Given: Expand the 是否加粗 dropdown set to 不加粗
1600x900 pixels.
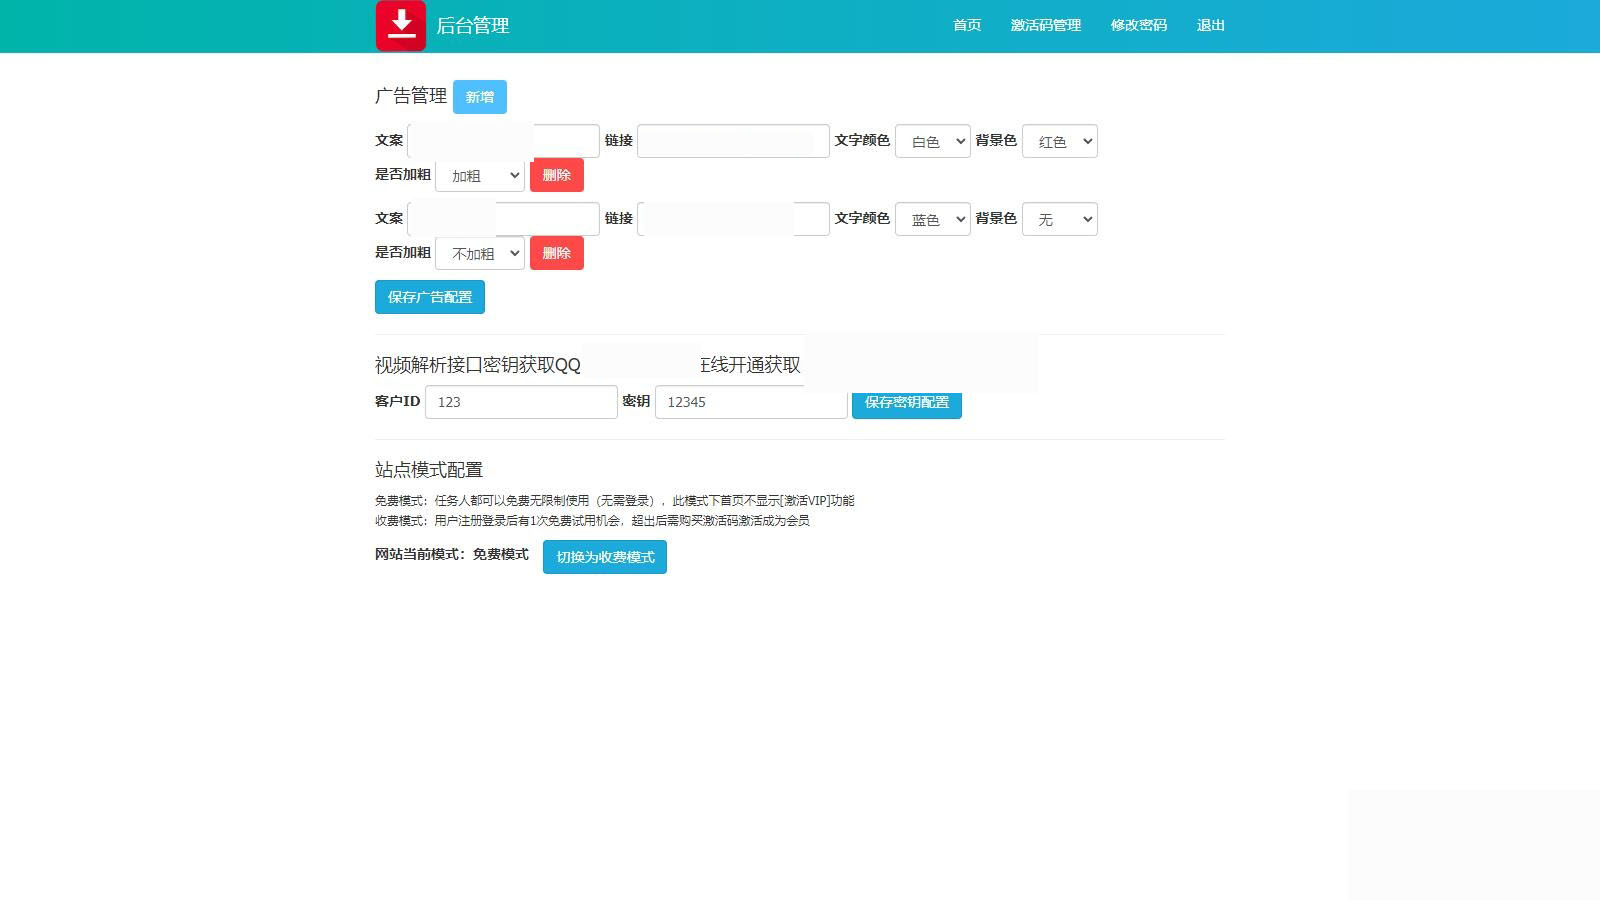Looking at the screenshot, I should [x=480, y=253].
